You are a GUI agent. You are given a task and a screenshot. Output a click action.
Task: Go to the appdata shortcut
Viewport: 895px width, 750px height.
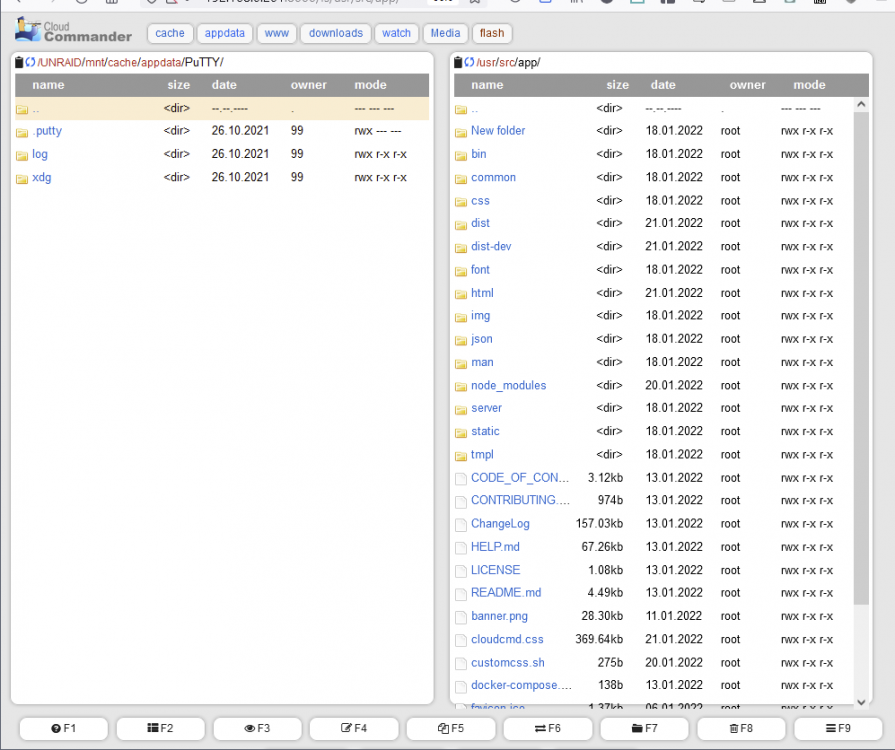[x=224, y=33]
